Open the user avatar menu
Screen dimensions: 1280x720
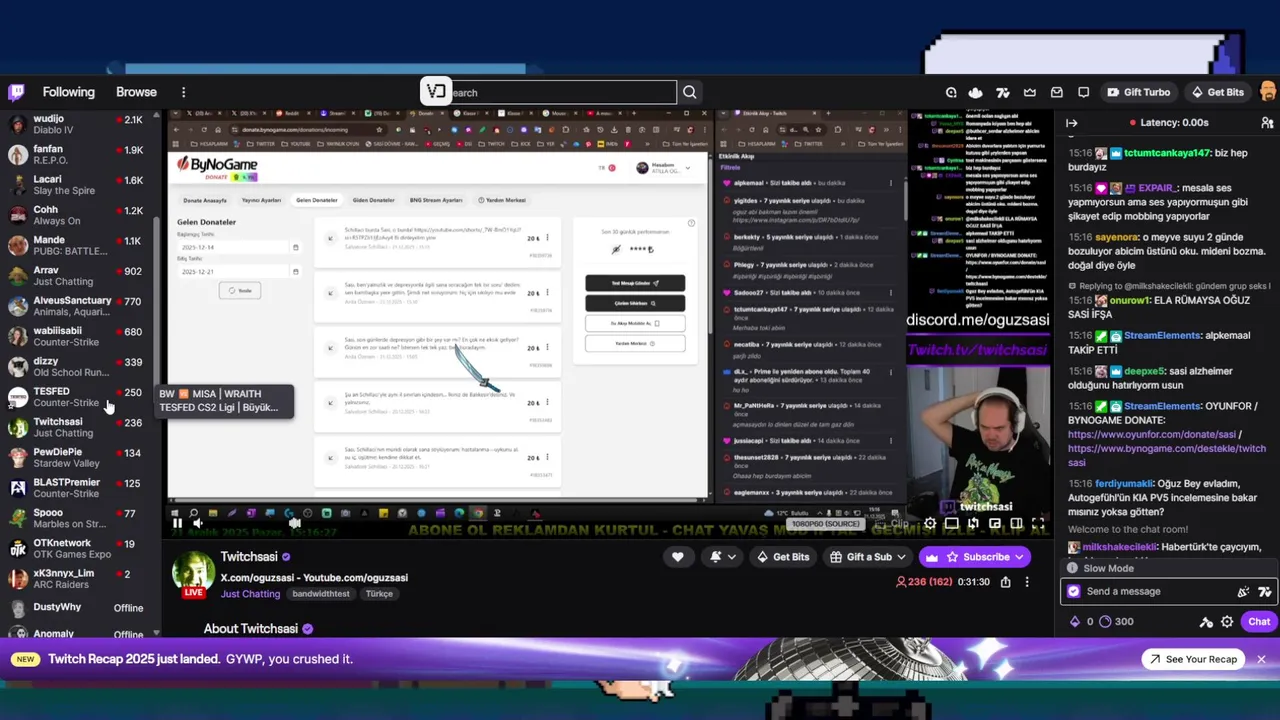click(1268, 92)
